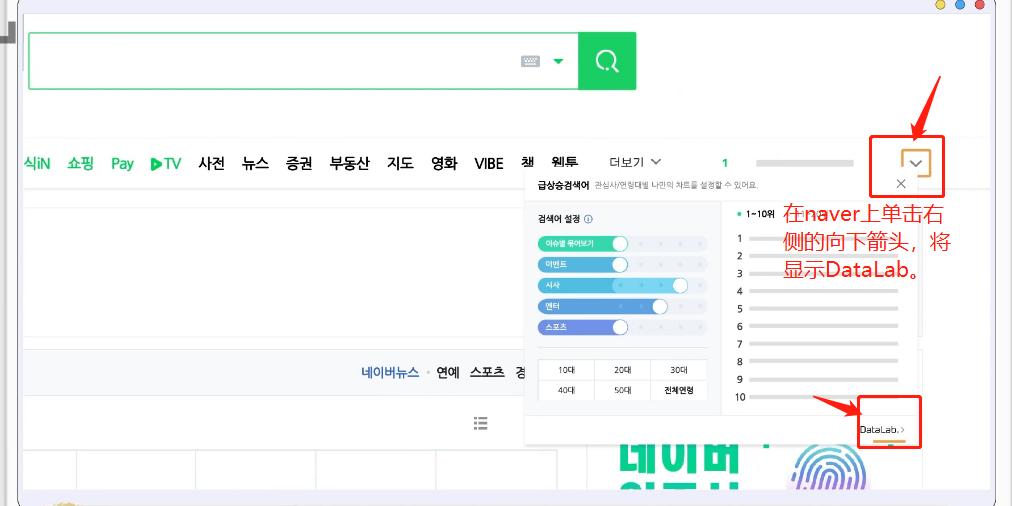Click the list view icon
1012x506 pixels.
point(480,423)
